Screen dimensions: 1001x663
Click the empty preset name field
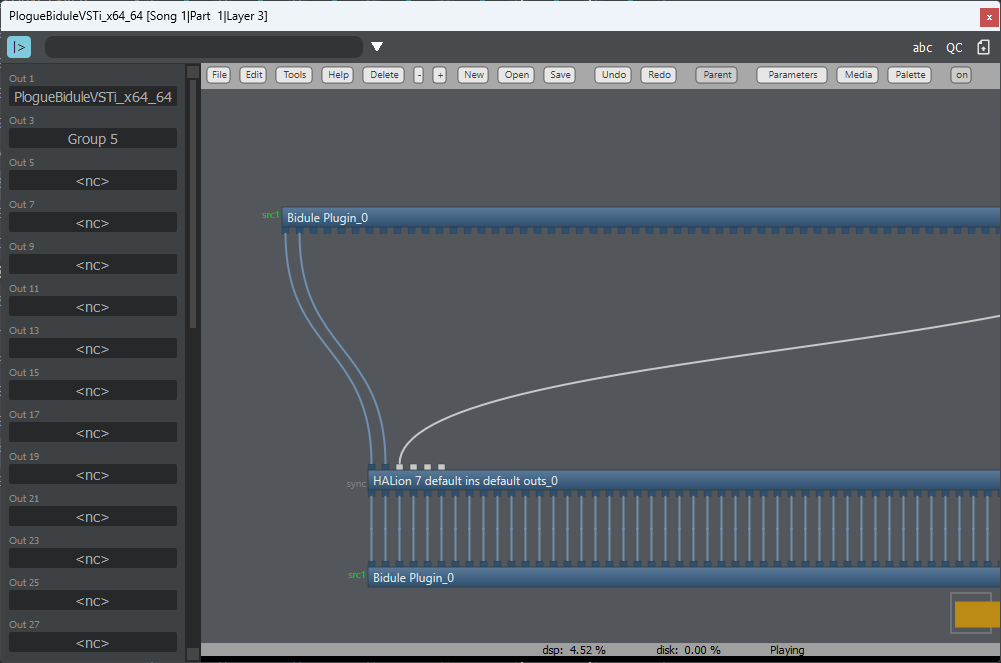point(204,47)
